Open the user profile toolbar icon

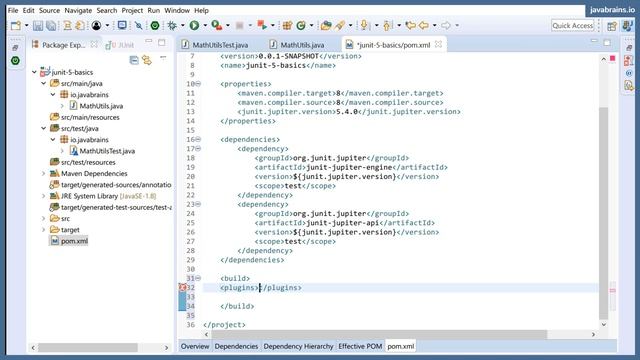pos(96,26)
